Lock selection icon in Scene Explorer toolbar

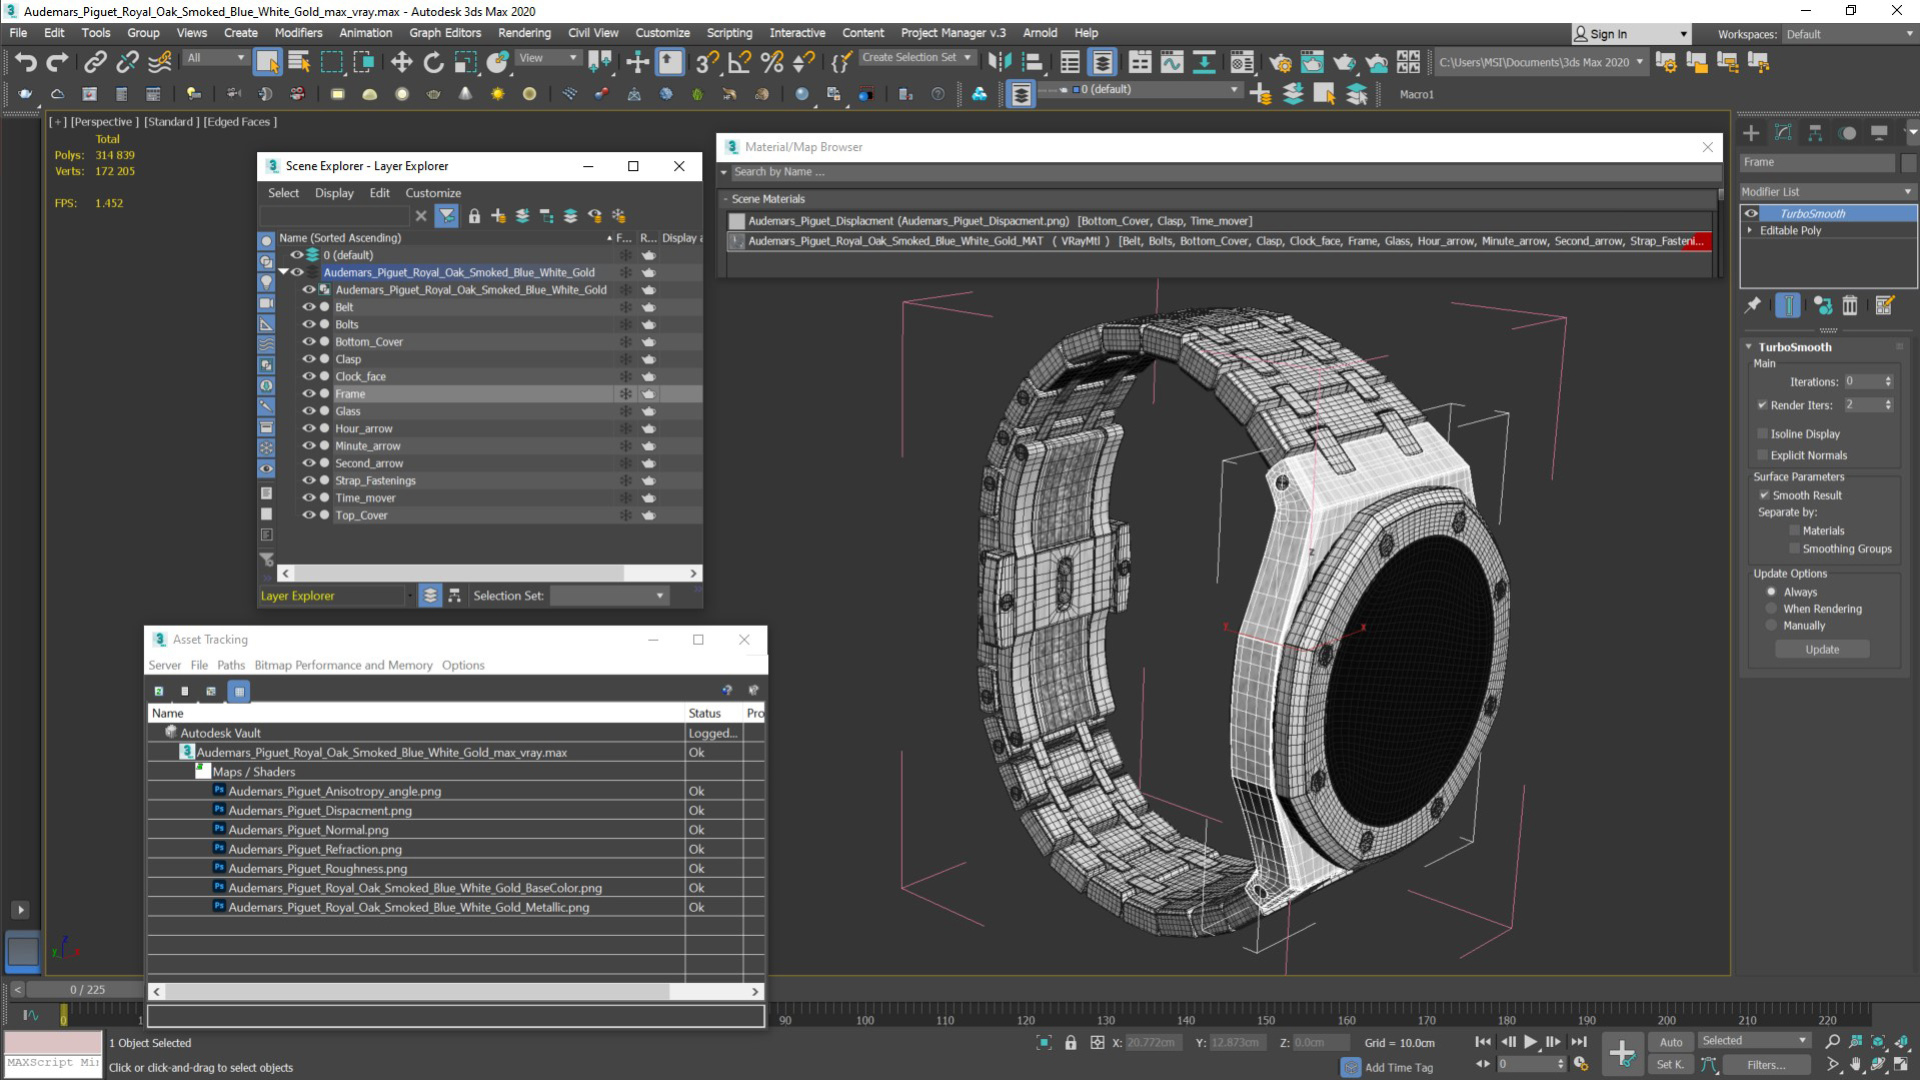pos(474,216)
